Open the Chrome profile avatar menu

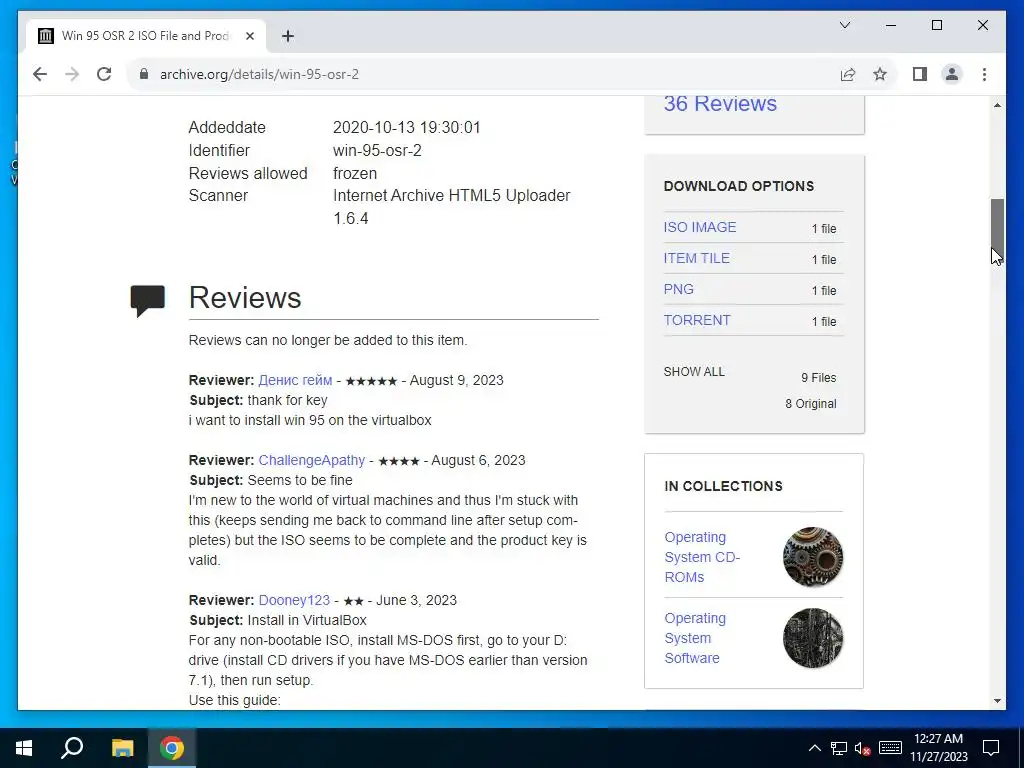[952, 74]
